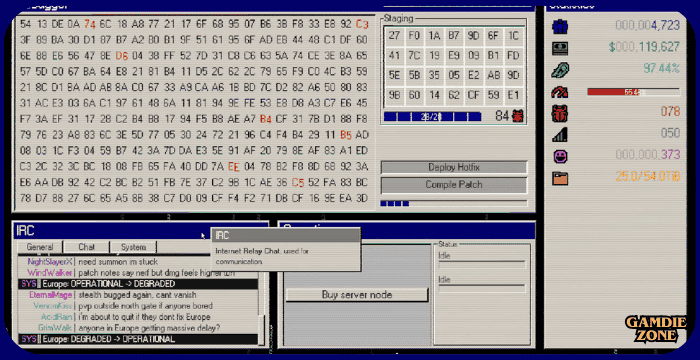Click VenomKiss's pvp north gate message

(x=145, y=306)
